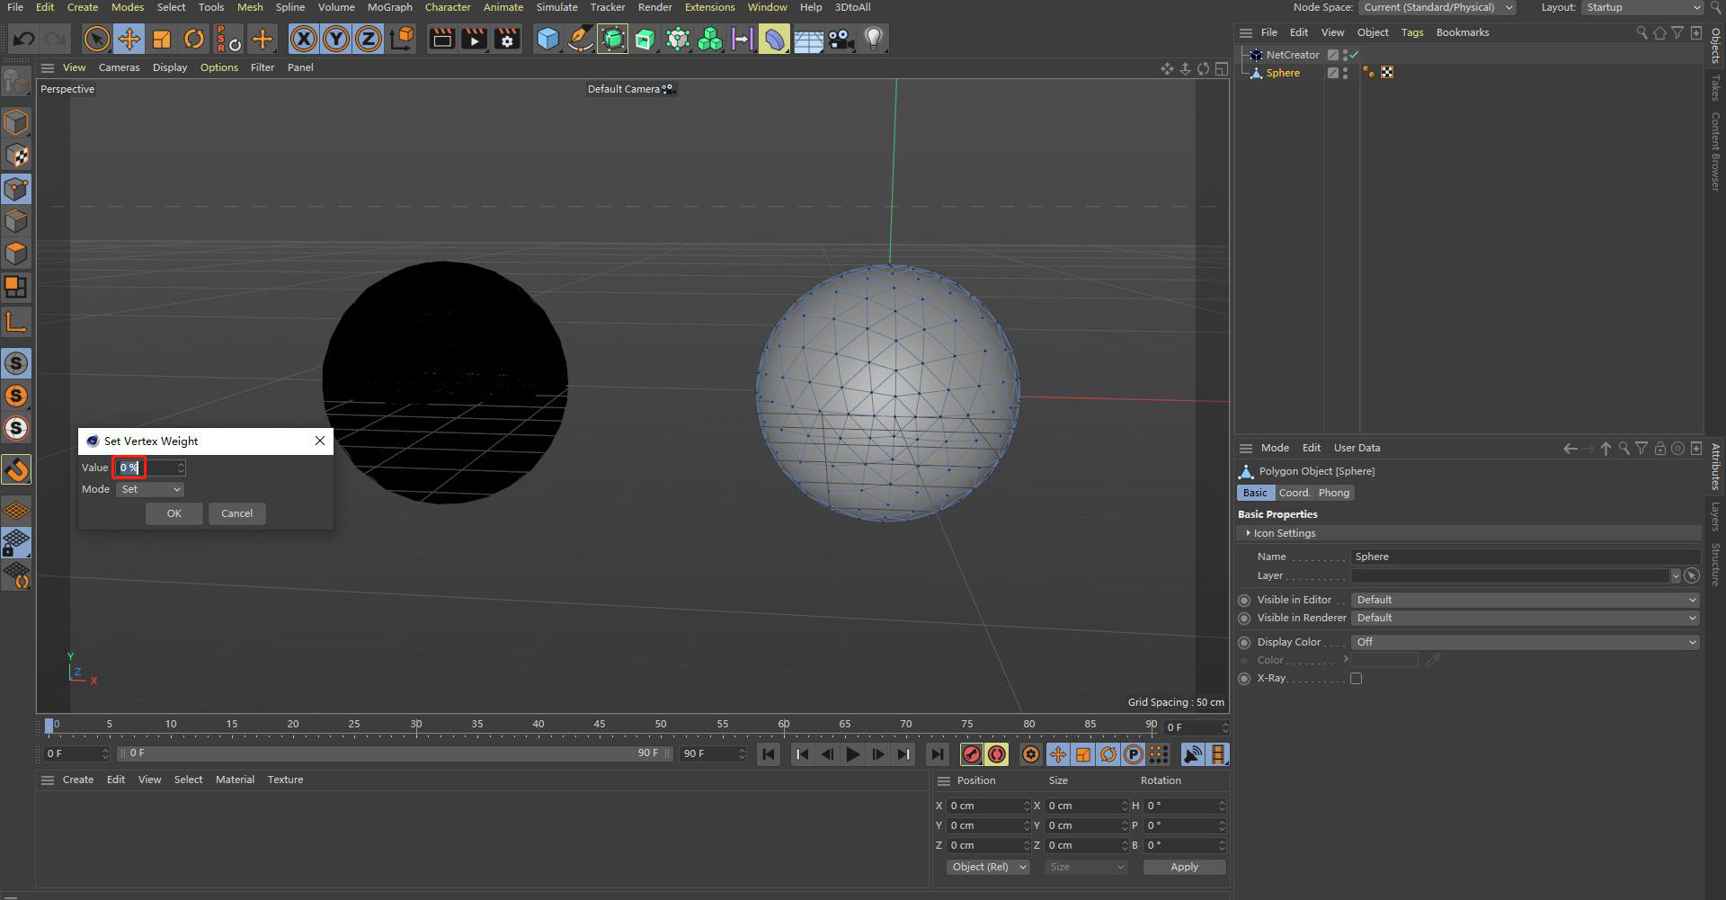
Task: Open Node Space dropdown
Action: point(1436,7)
